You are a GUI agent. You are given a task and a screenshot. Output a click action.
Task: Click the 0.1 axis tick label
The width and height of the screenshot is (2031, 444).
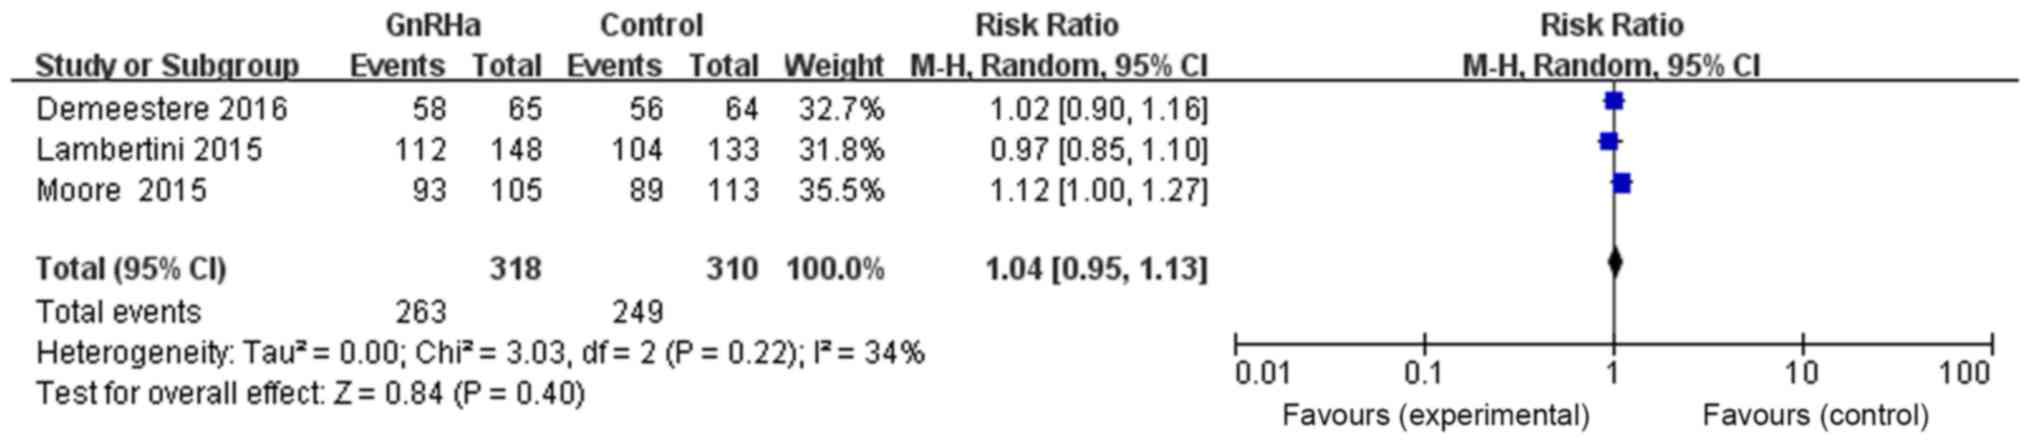coord(1423,374)
